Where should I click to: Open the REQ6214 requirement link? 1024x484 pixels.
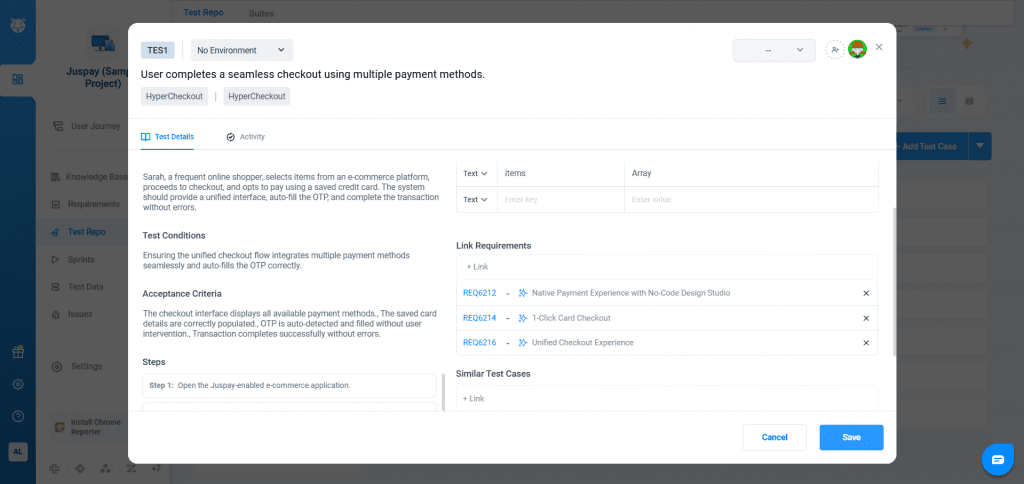point(479,318)
